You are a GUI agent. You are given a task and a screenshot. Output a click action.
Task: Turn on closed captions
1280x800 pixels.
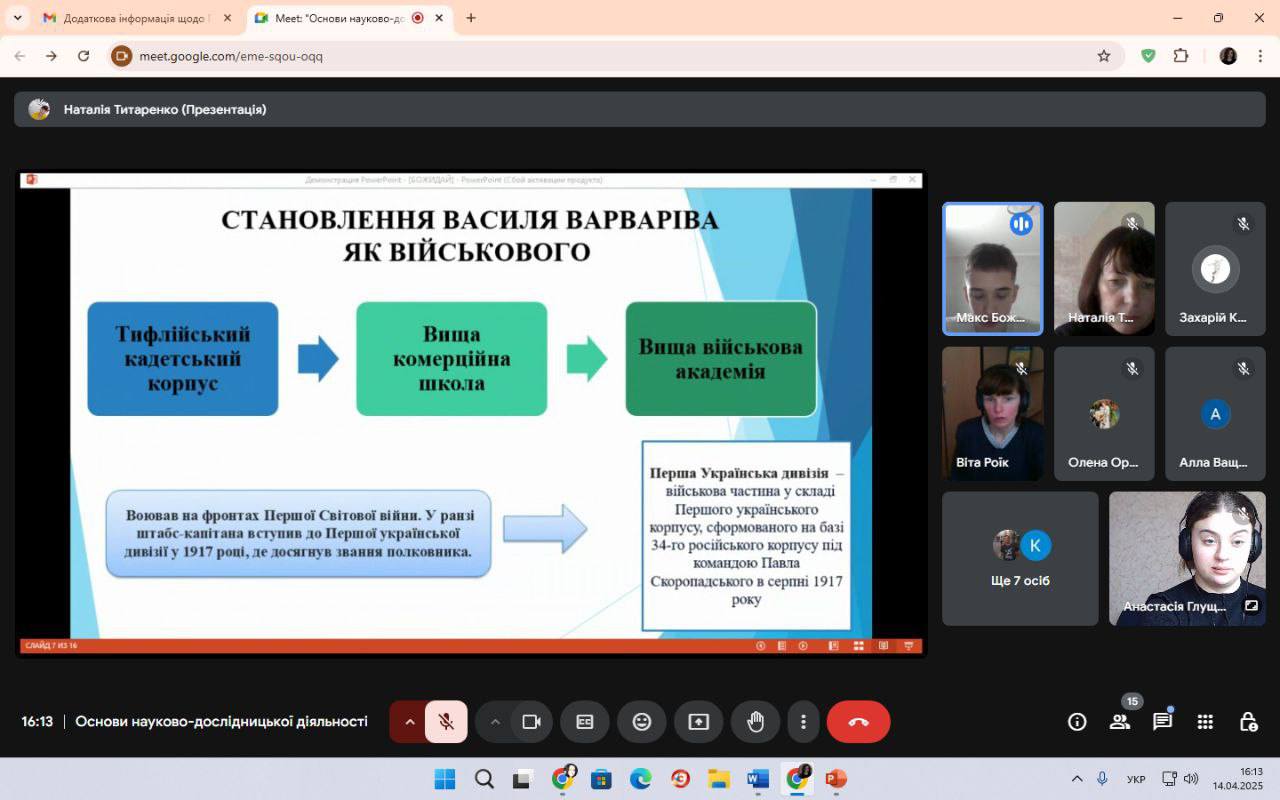tap(585, 722)
